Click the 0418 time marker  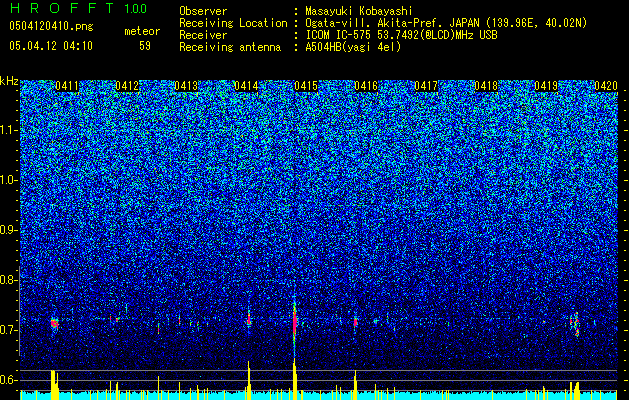pos(486,86)
